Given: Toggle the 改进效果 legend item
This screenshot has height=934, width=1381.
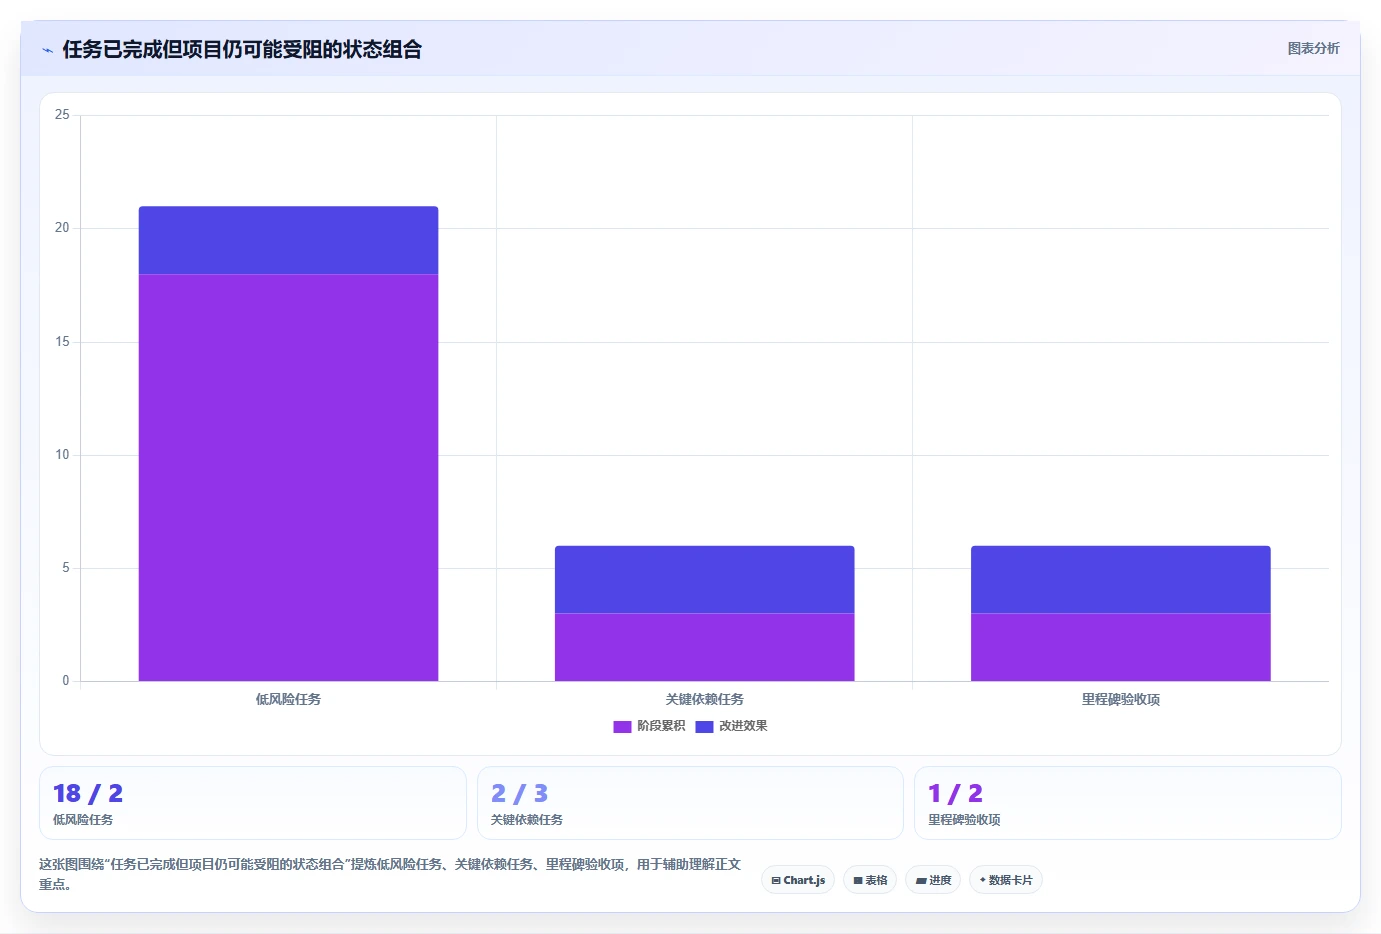Looking at the screenshot, I should pos(731,726).
